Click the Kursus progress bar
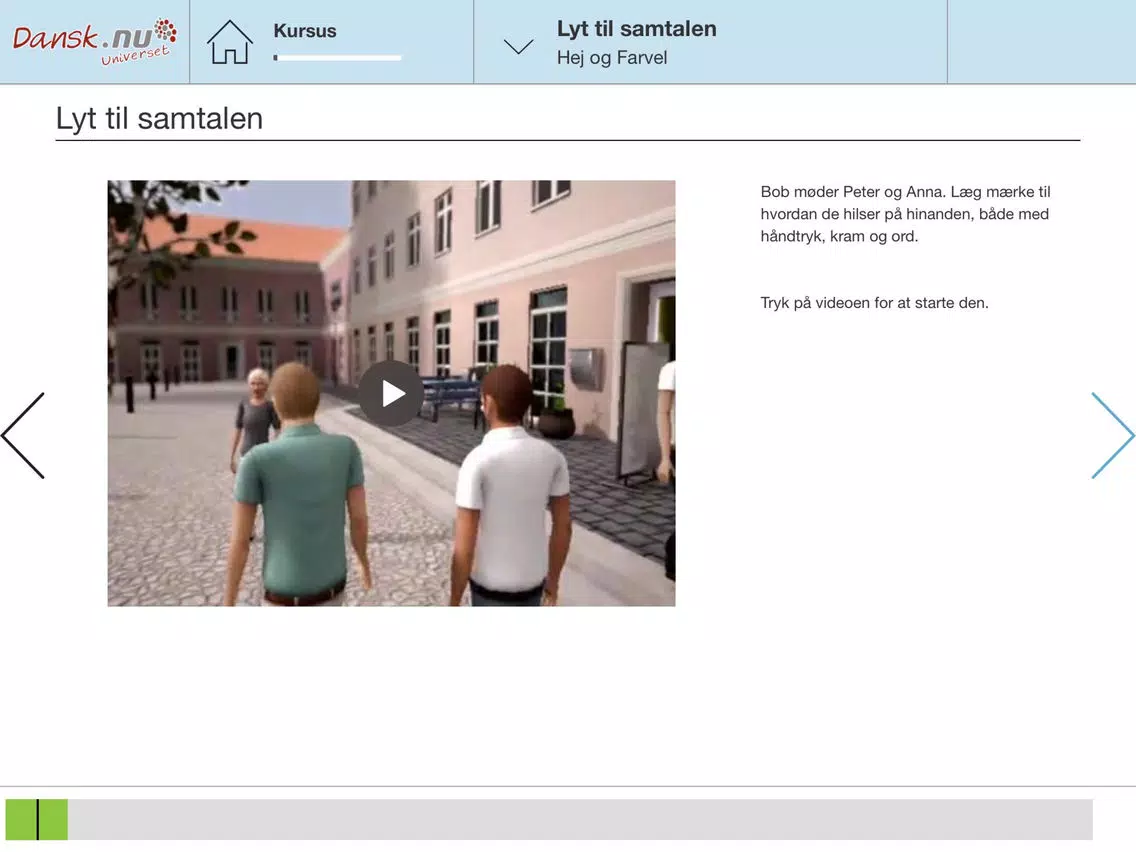 point(337,57)
